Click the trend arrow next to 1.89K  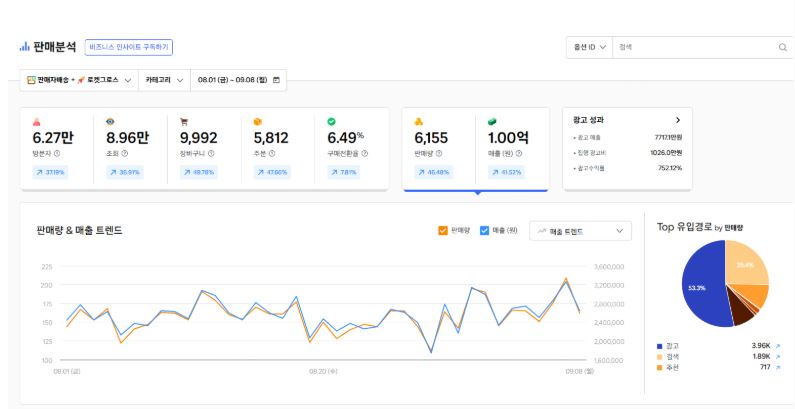tap(778, 357)
